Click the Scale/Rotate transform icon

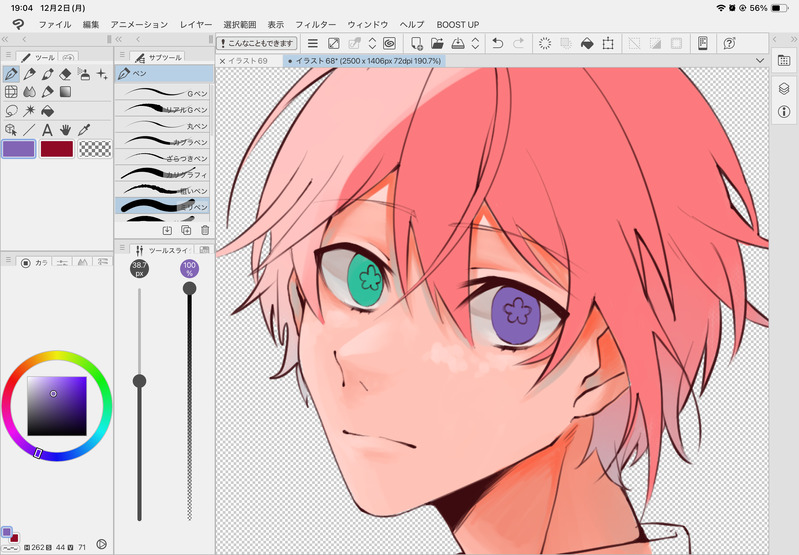click(x=608, y=43)
